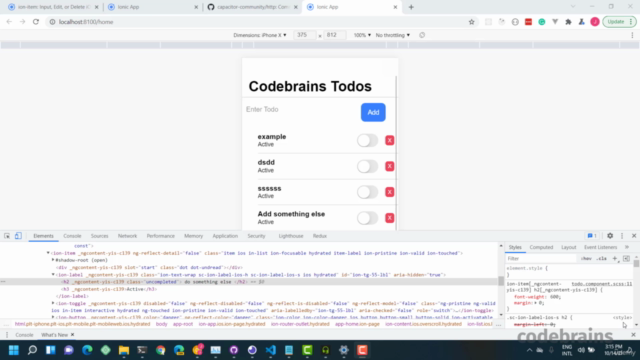
Task: Click the device width field showing 375
Action: click(304, 35)
